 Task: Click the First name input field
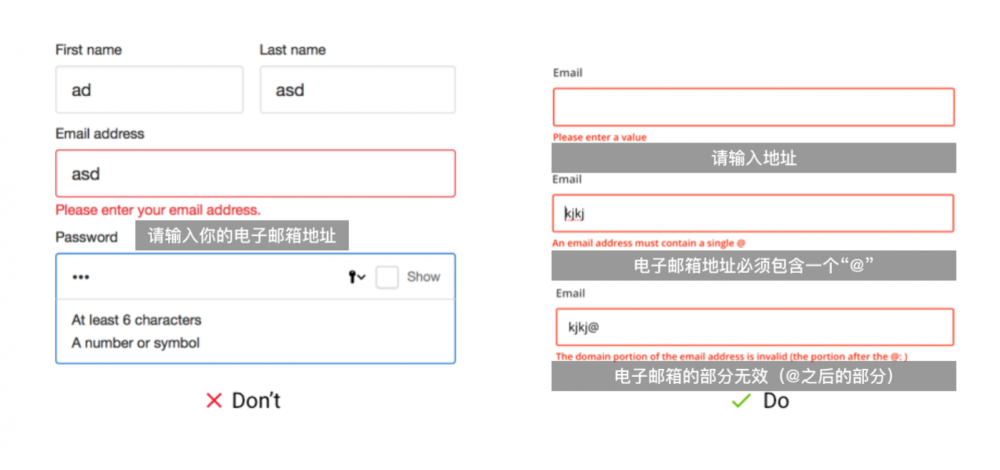[149, 90]
